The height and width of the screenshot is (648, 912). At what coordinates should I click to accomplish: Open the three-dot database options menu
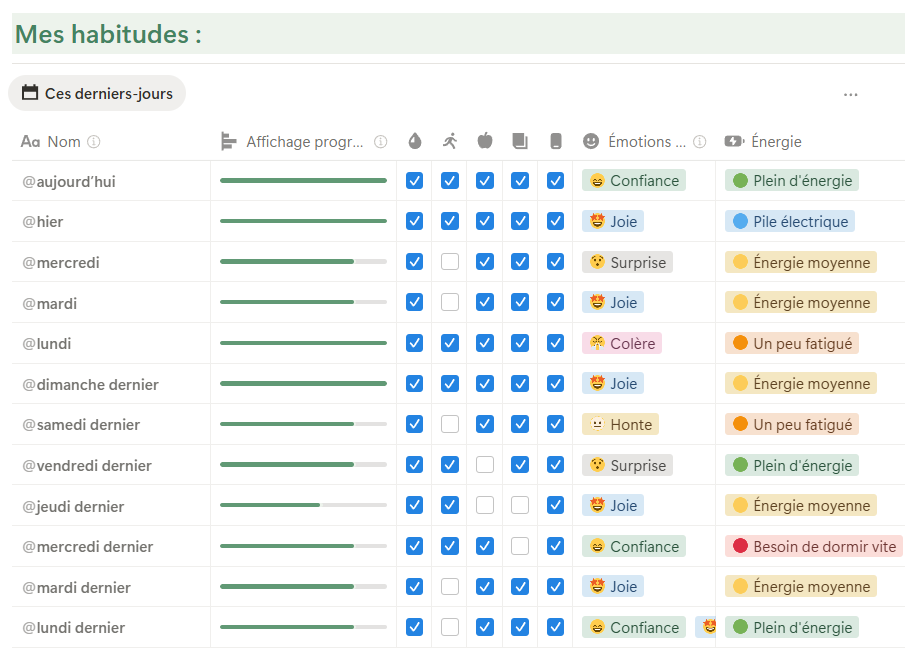850,94
